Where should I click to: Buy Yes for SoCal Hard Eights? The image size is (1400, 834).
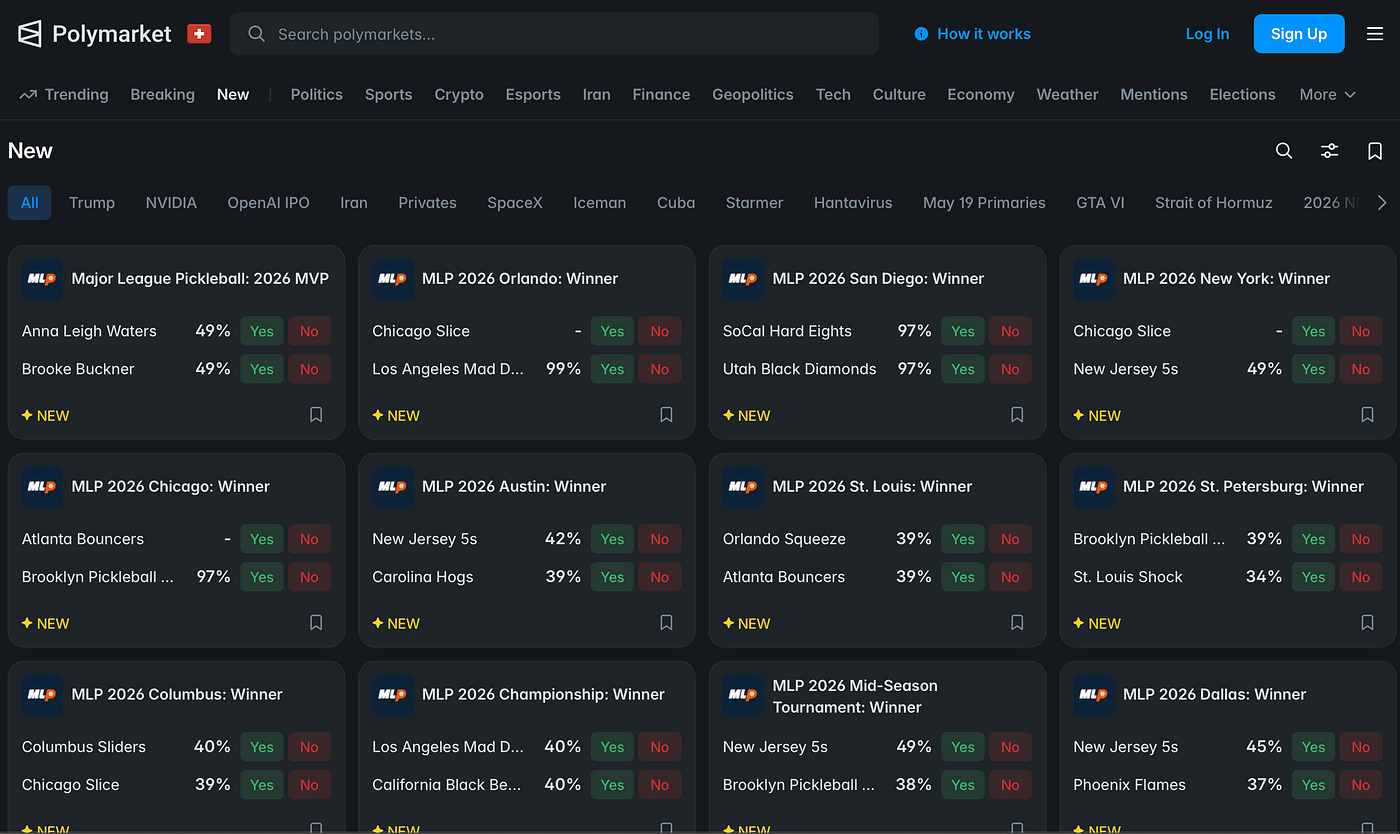tap(963, 331)
